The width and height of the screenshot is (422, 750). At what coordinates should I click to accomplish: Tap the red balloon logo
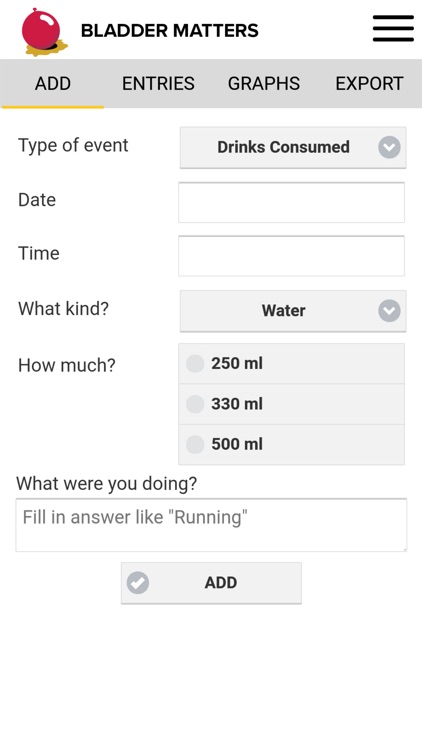click(44, 32)
